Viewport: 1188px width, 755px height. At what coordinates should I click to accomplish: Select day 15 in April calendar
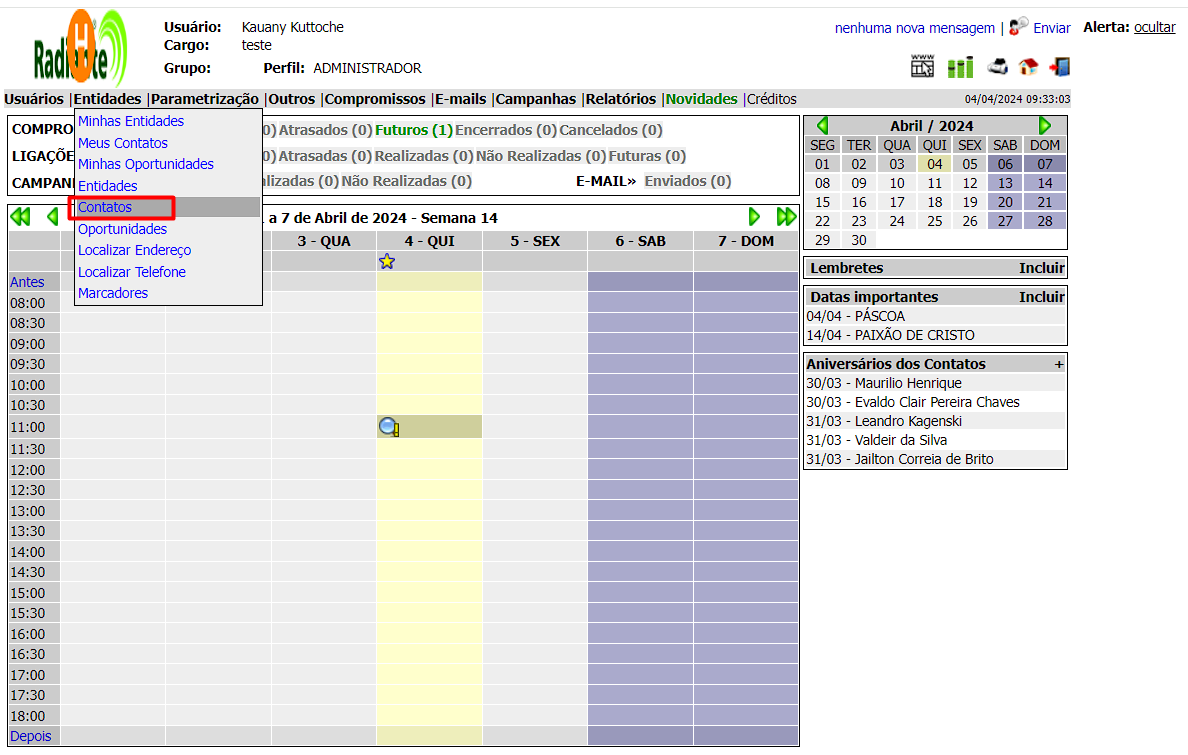(822, 202)
